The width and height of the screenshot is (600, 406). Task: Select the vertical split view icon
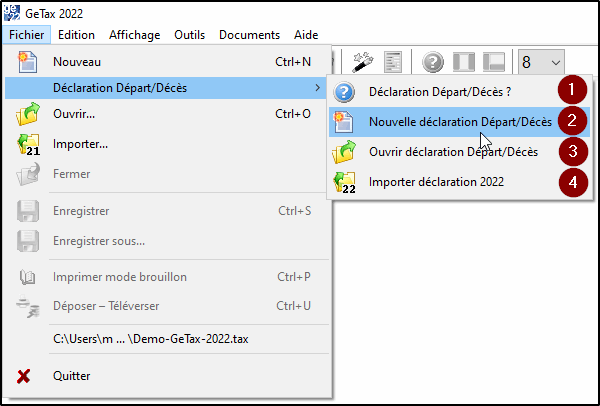[464, 62]
